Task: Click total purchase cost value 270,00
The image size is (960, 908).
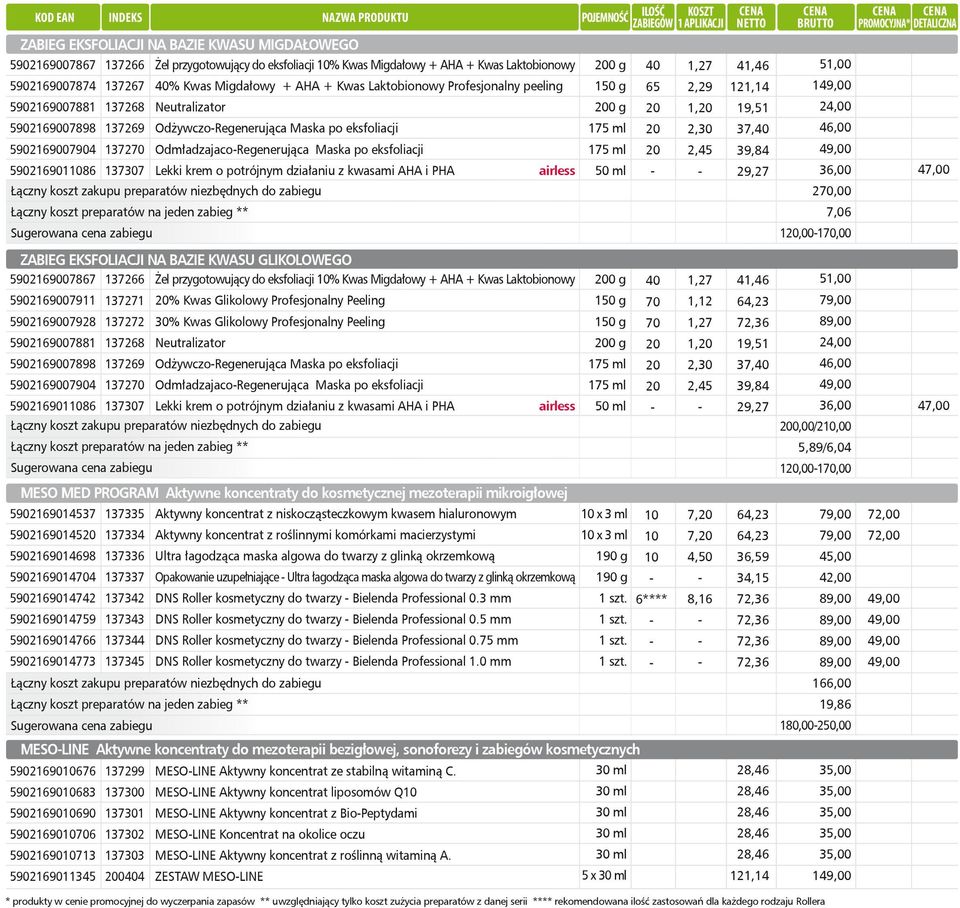Action: 831,191
